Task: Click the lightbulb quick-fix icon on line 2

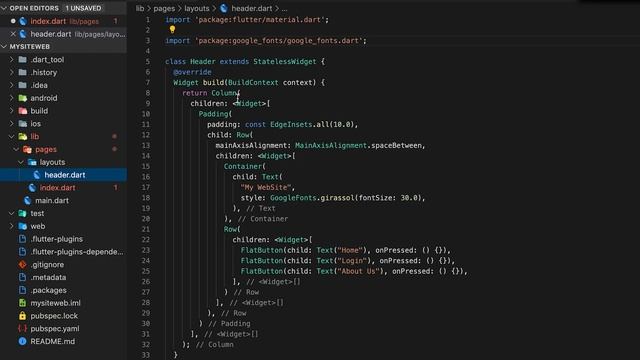Action: pyautogui.click(x=172, y=29)
